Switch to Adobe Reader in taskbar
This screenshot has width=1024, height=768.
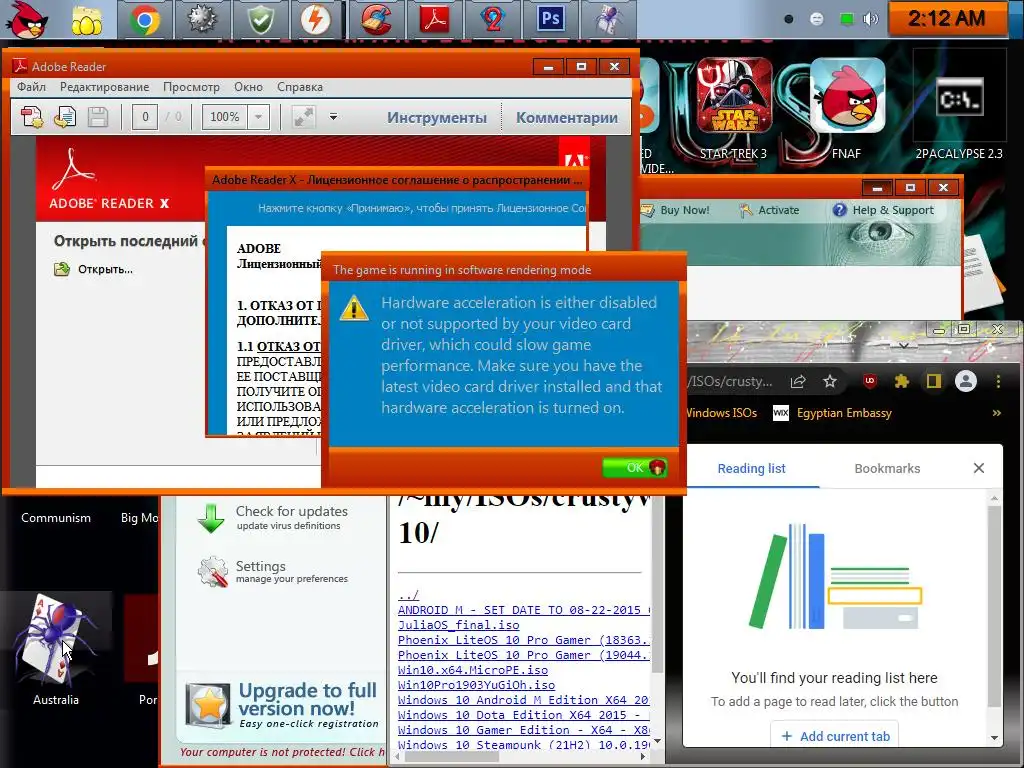click(x=434, y=20)
